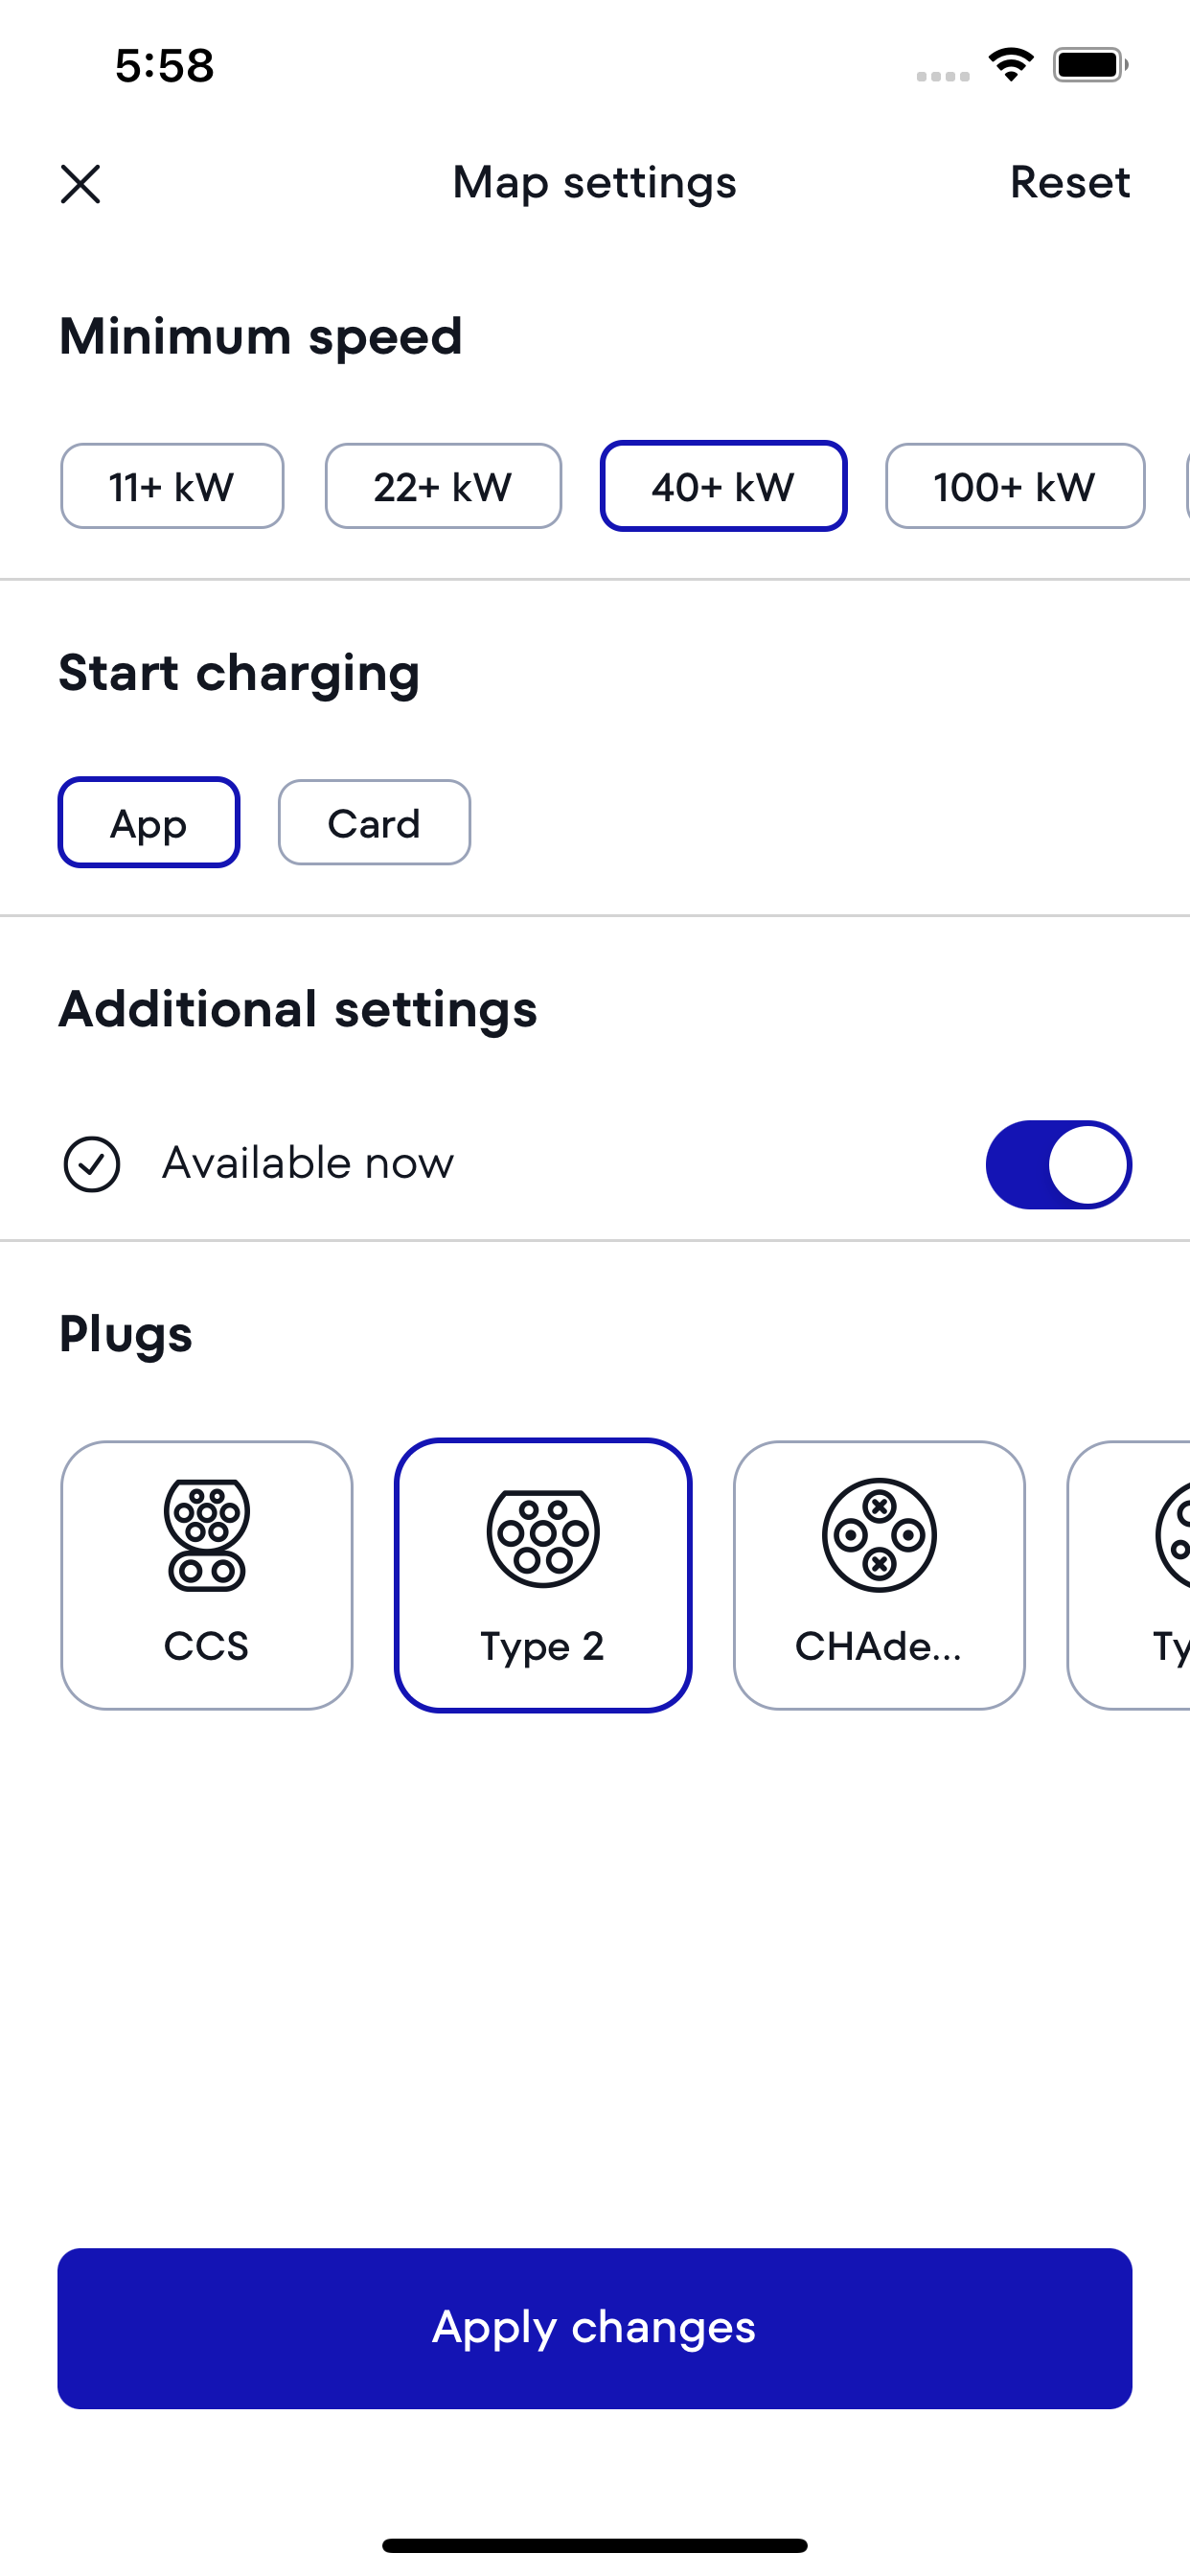Screen dimensions: 1190x2576
Task: Choose App as start charging method
Action: tap(149, 822)
